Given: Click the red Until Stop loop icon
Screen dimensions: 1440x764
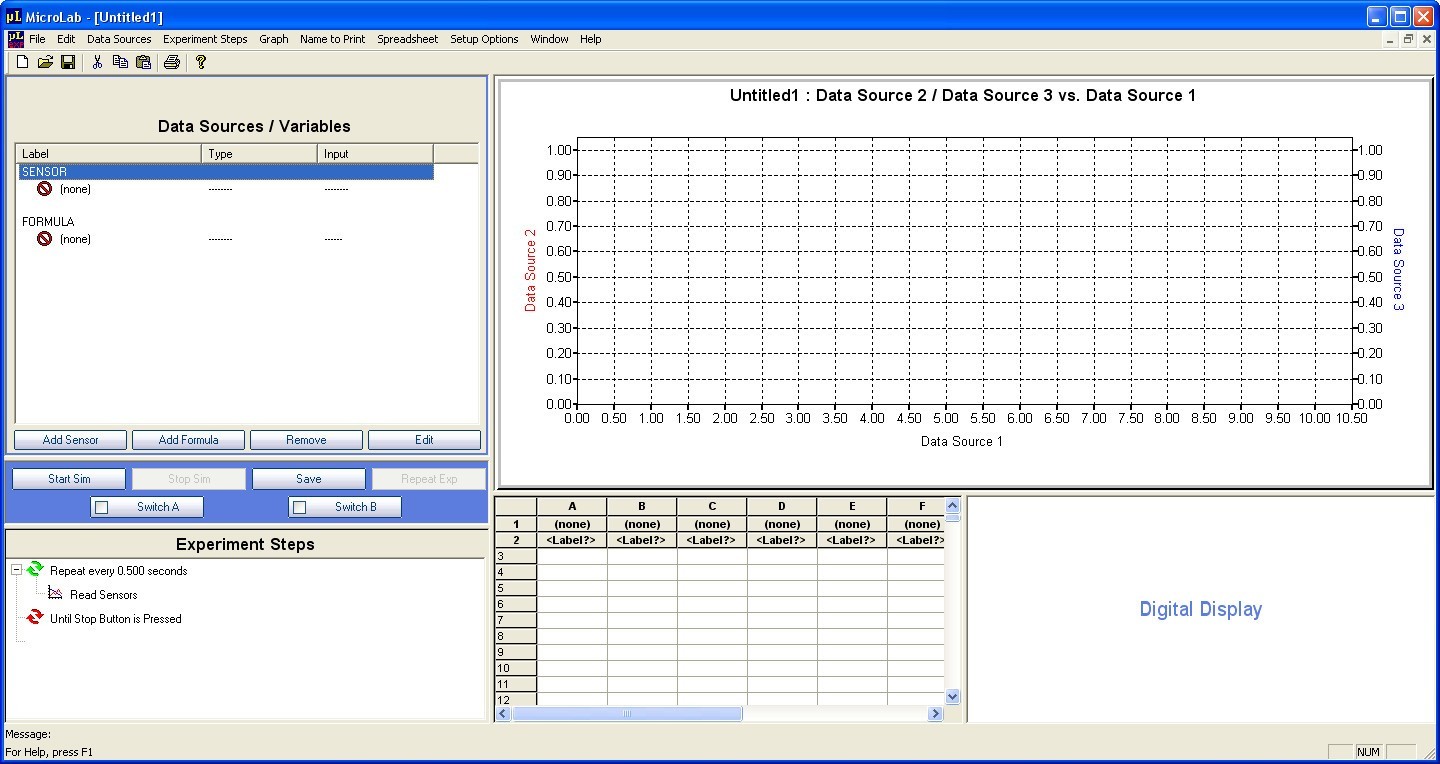Looking at the screenshot, I should (x=35, y=618).
